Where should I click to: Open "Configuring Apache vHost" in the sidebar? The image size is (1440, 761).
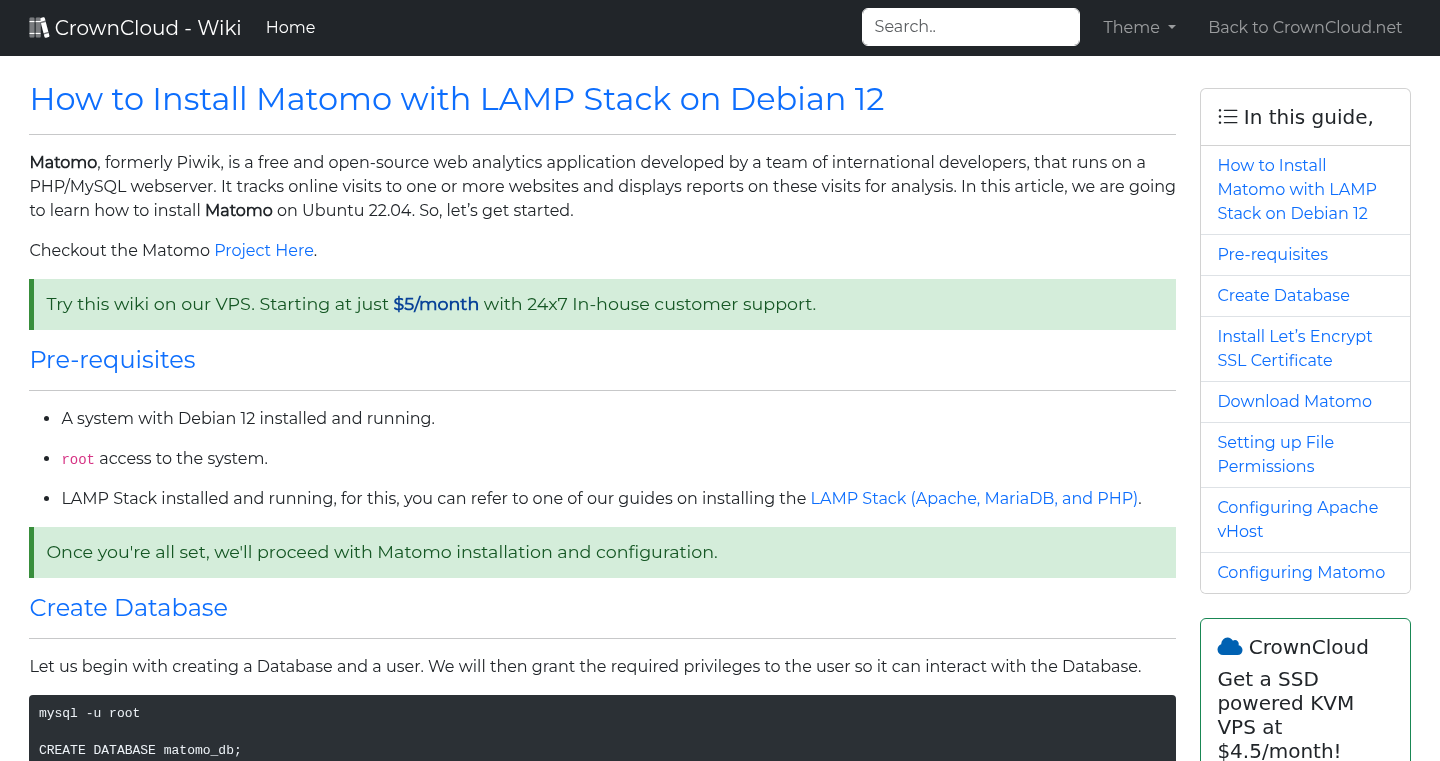pyautogui.click(x=1297, y=519)
